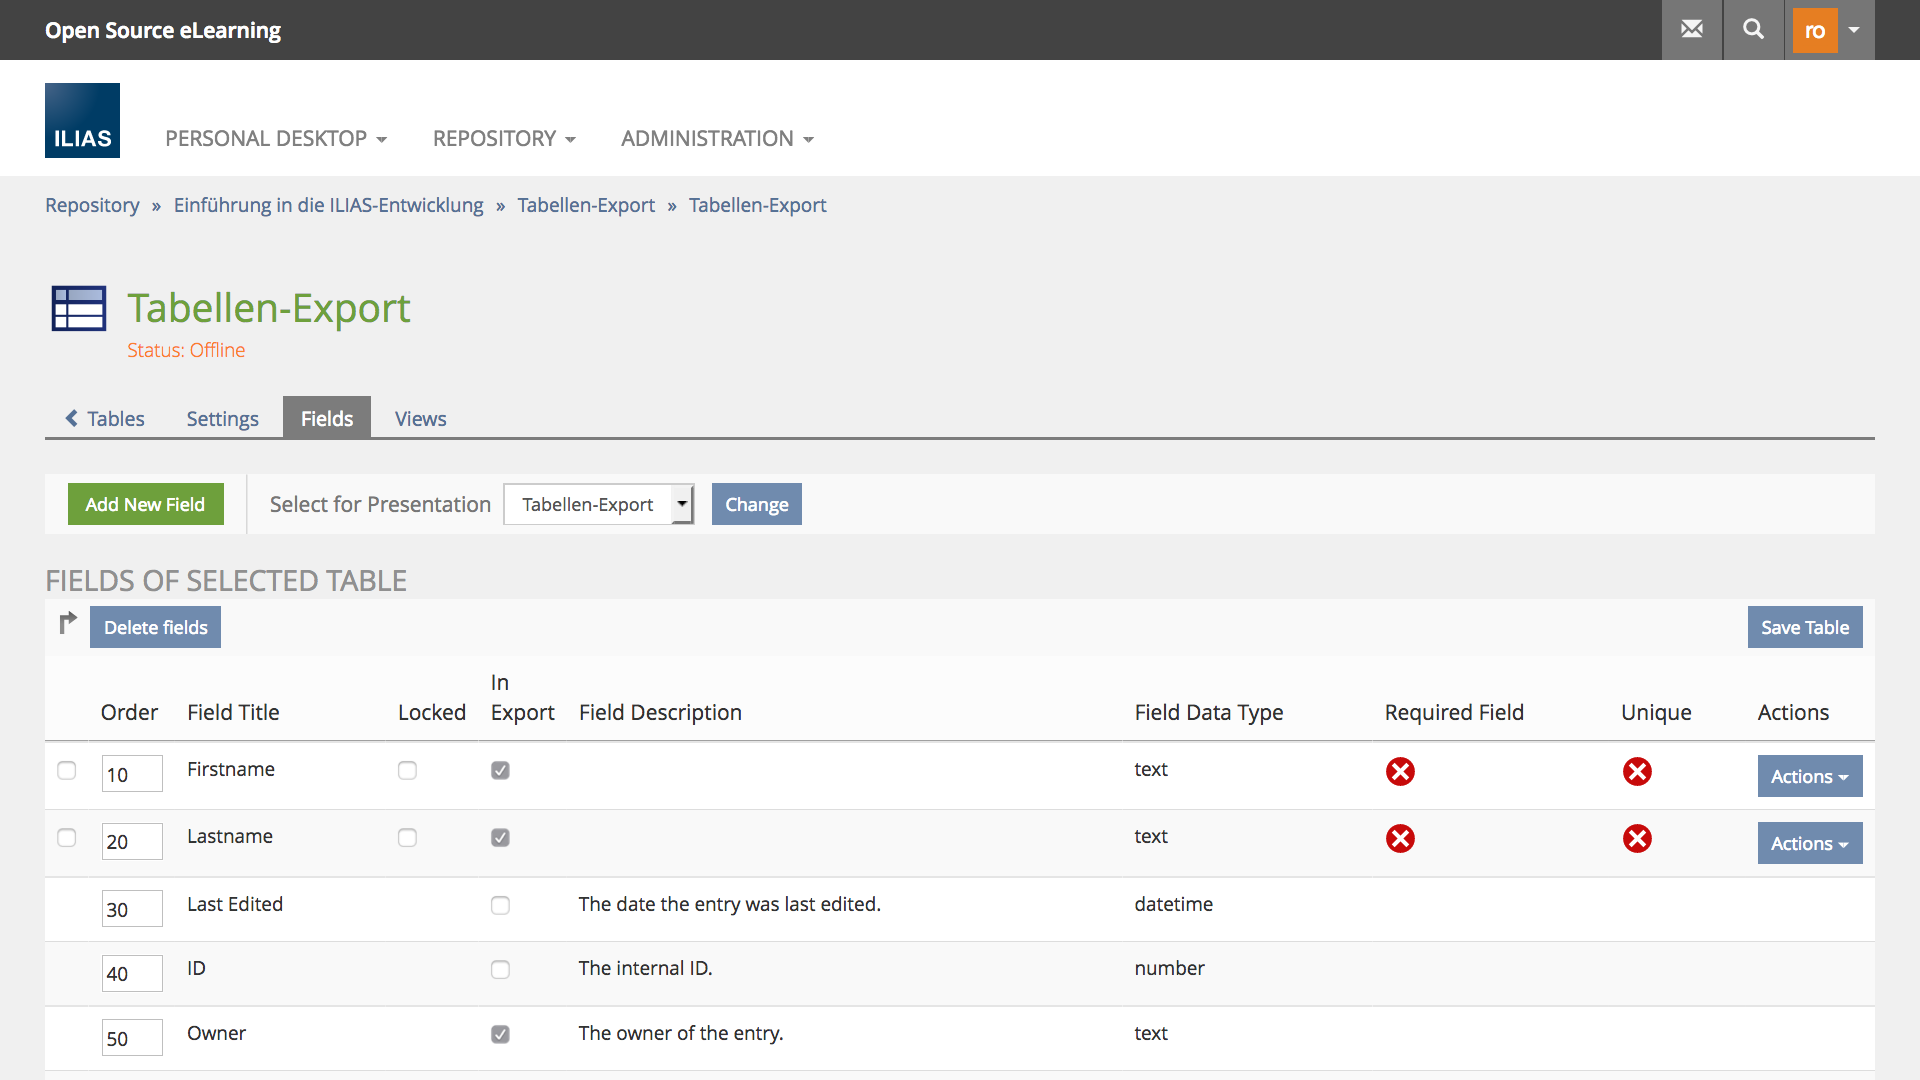This screenshot has width=1920, height=1080.
Task: Click the orange 'ro' user avatar
Action: pos(1814,30)
